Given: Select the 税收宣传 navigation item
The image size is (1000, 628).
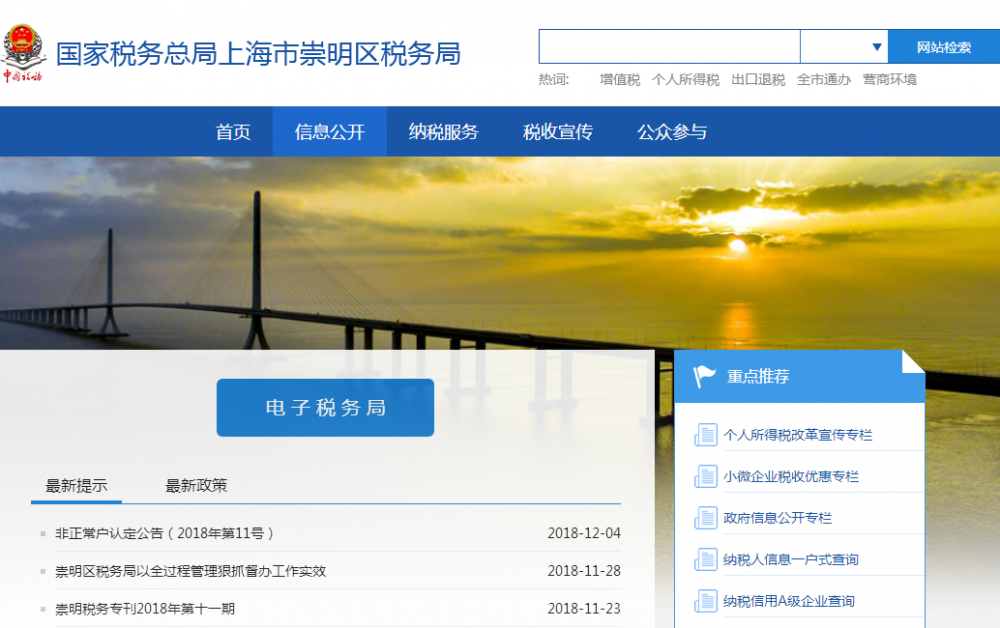Looking at the screenshot, I should pos(556,131).
